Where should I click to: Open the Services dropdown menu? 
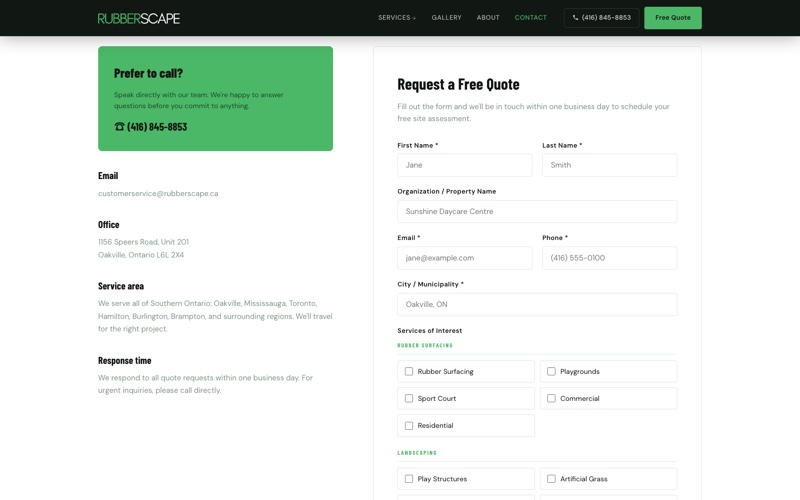point(397,18)
